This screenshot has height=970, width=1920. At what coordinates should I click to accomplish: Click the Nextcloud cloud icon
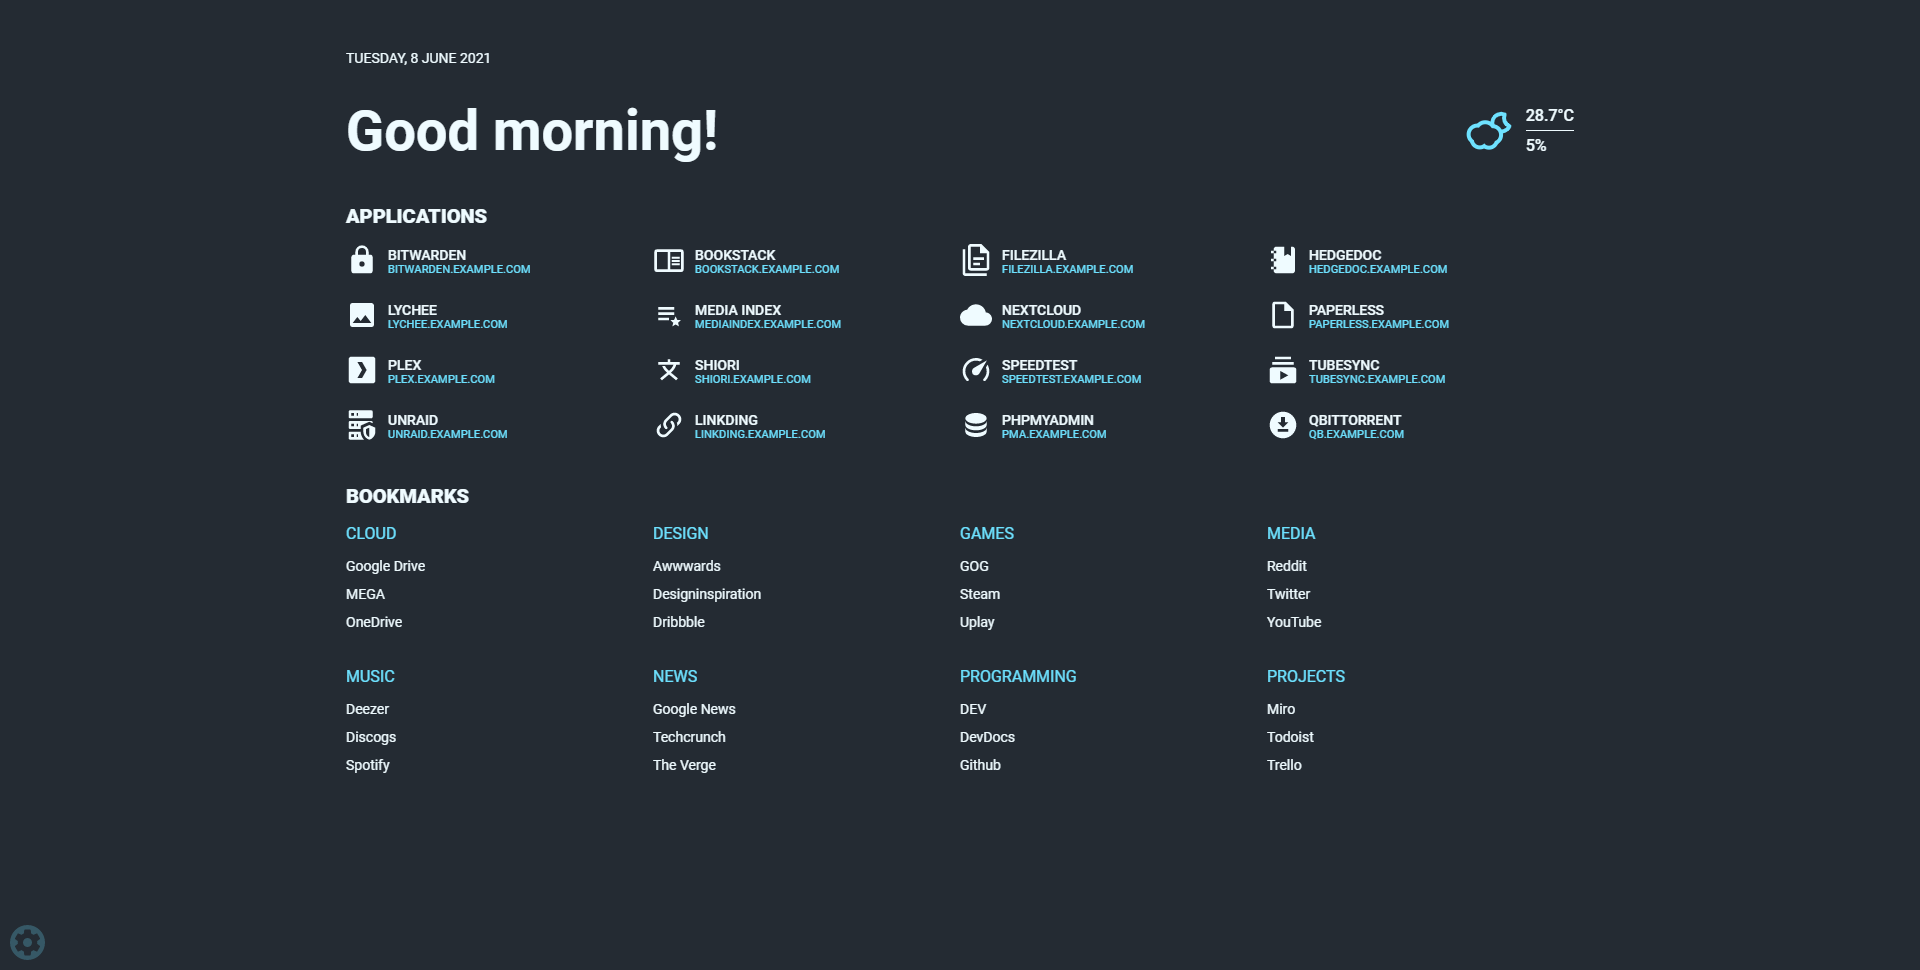[975, 316]
